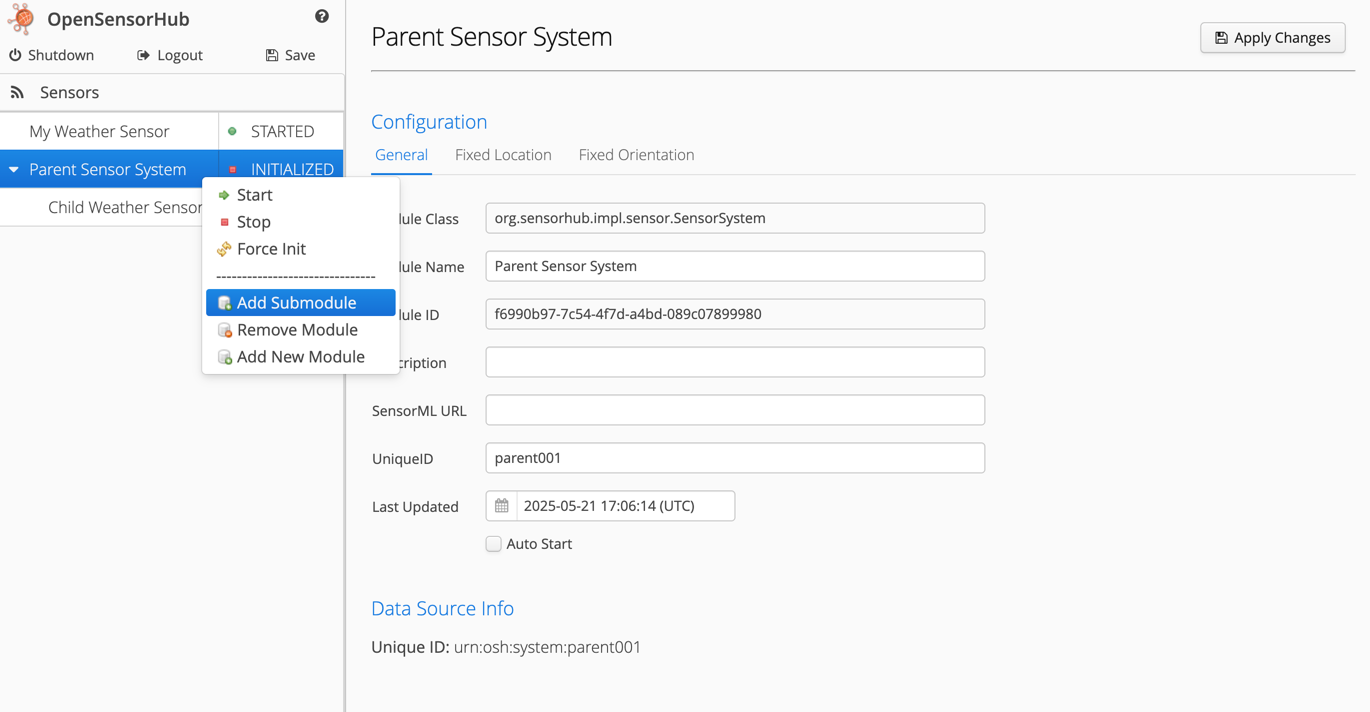Image resolution: width=1370 pixels, height=712 pixels.
Task: Click the Save button in sidebar
Action: (x=290, y=55)
